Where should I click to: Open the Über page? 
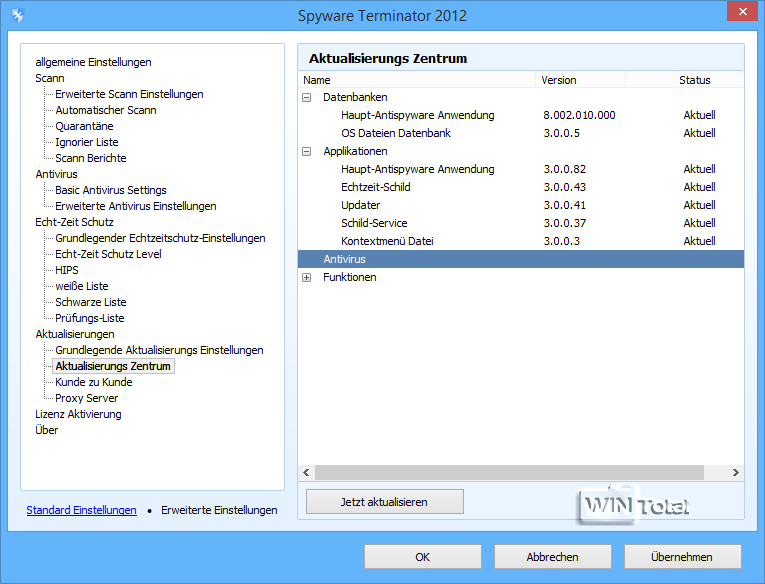(x=46, y=430)
